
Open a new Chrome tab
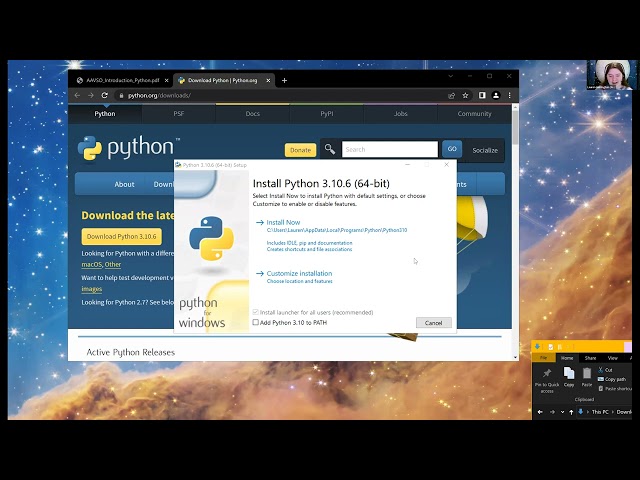[284, 80]
